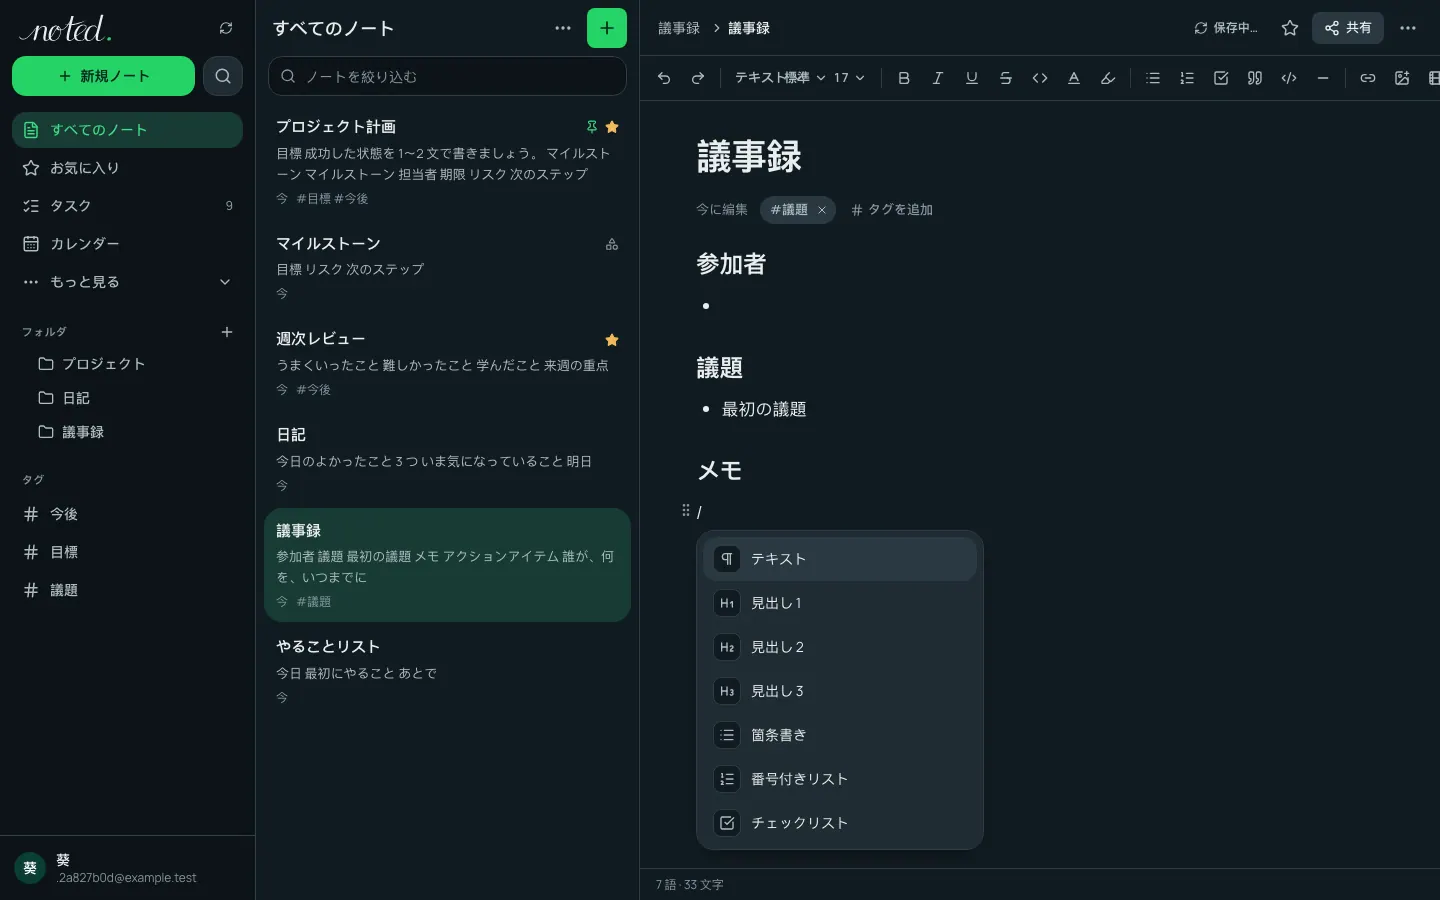This screenshot has height=900, width=1440.
Task: Insert a bullet list from the toolbar
Action: point(1153,78)
